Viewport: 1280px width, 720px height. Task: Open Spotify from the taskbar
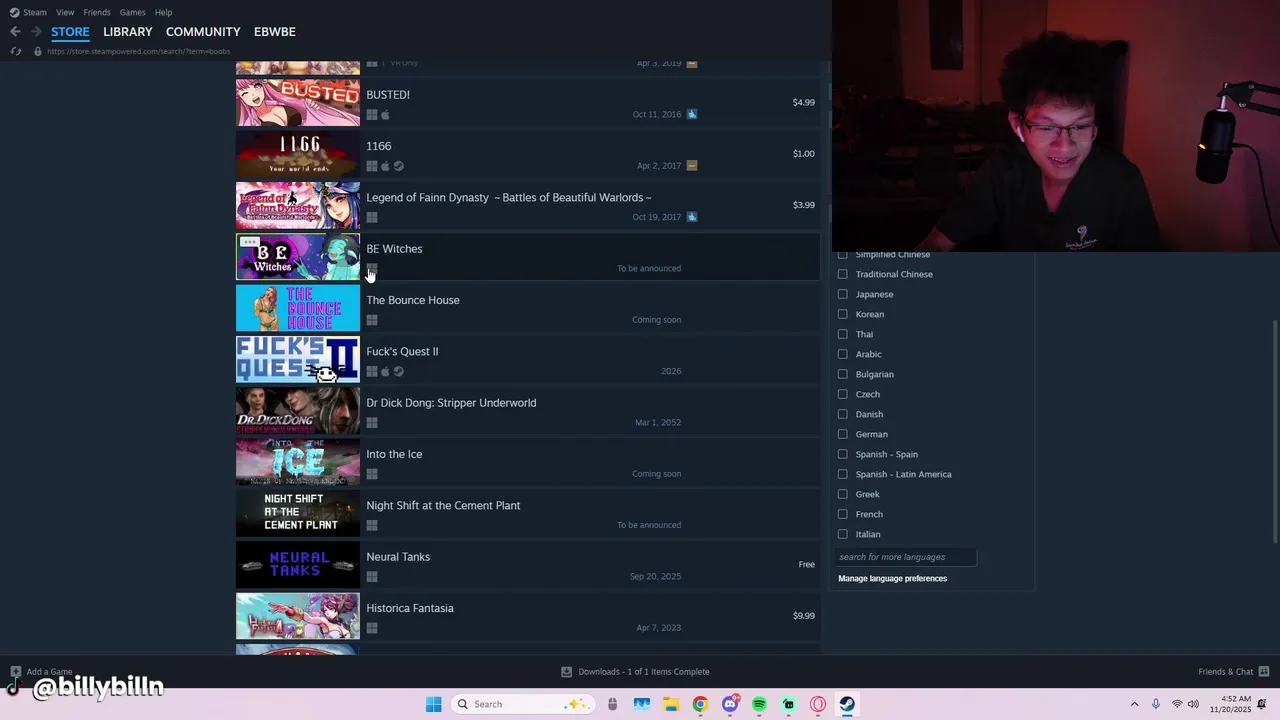point(759,704)
